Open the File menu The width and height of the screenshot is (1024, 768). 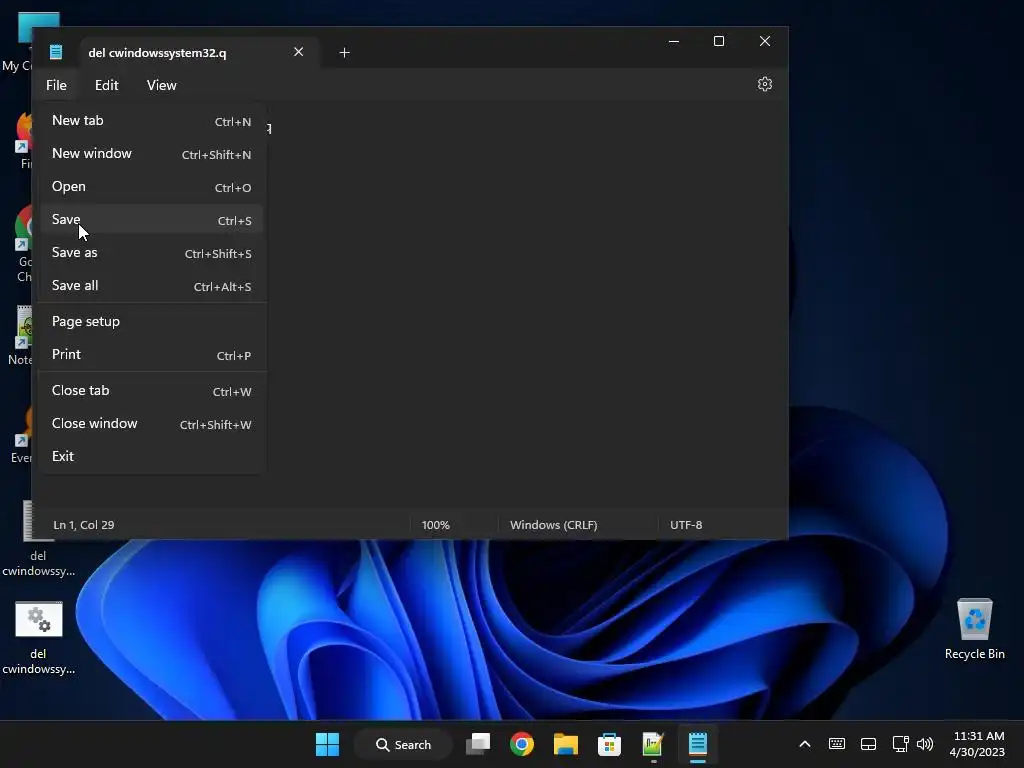56,86
